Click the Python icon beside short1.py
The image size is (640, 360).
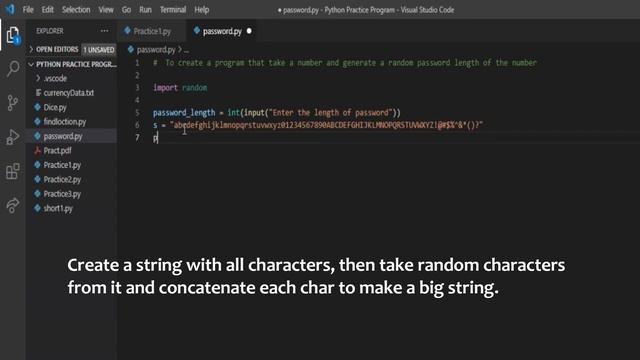(38, 208)
